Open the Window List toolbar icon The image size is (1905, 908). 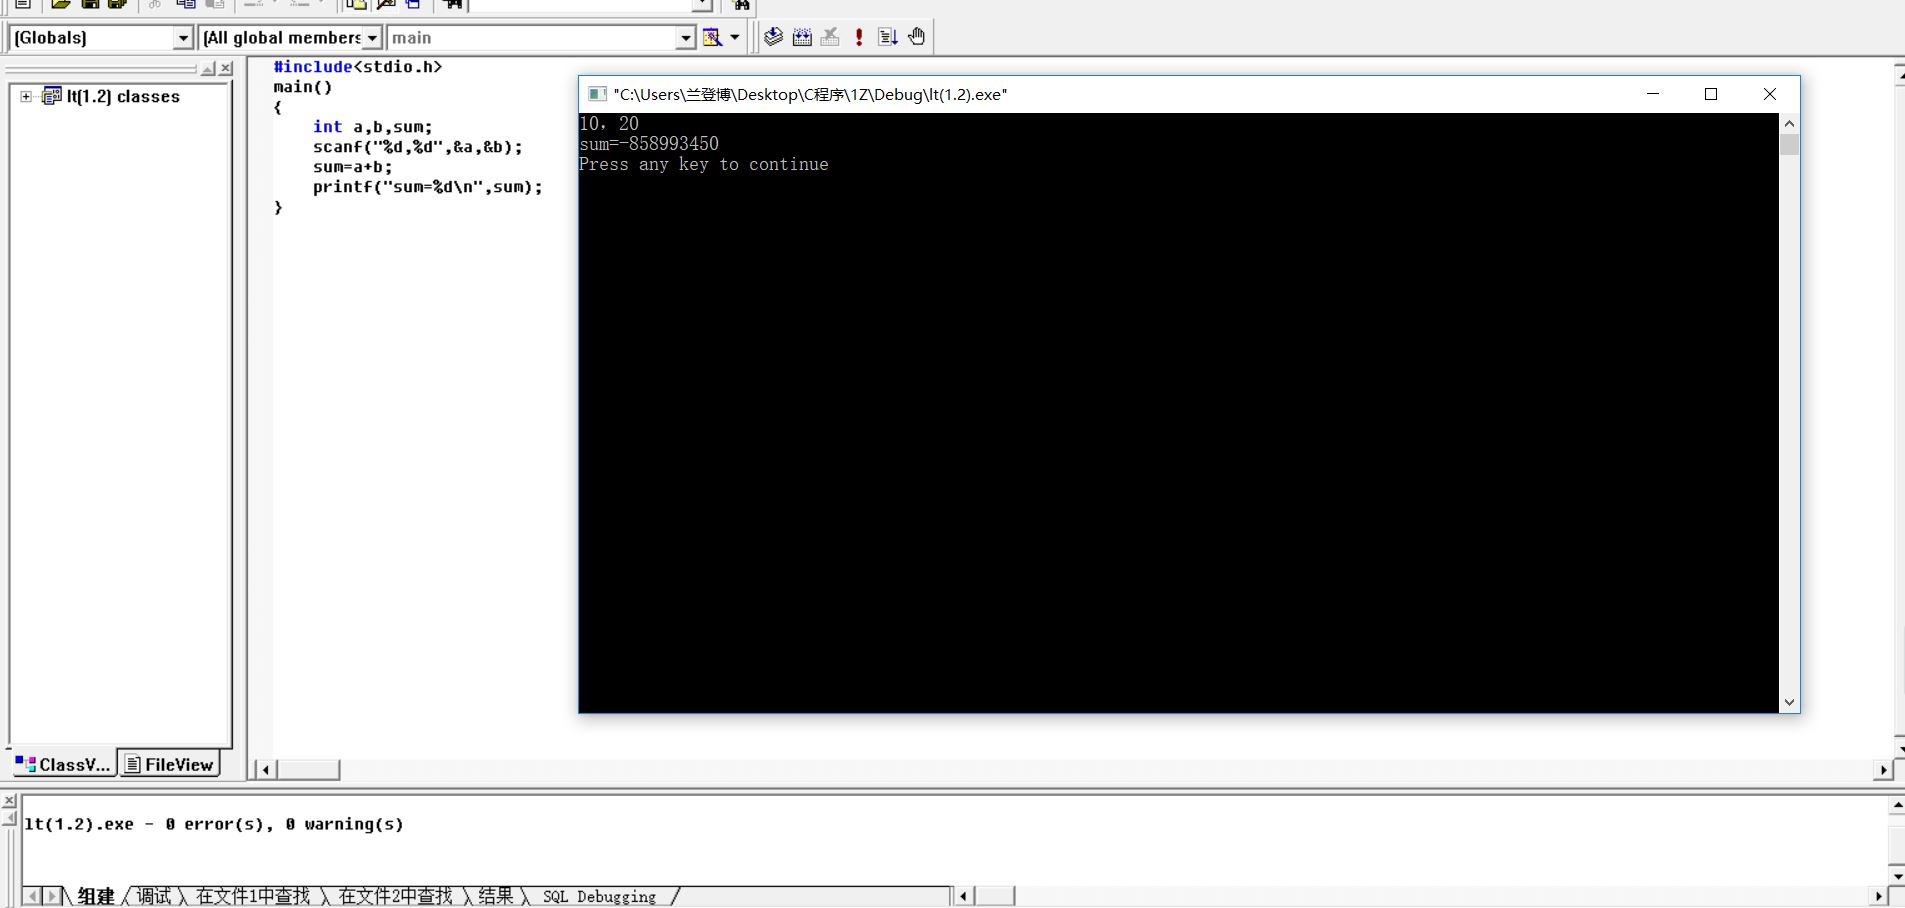point(413,4)
